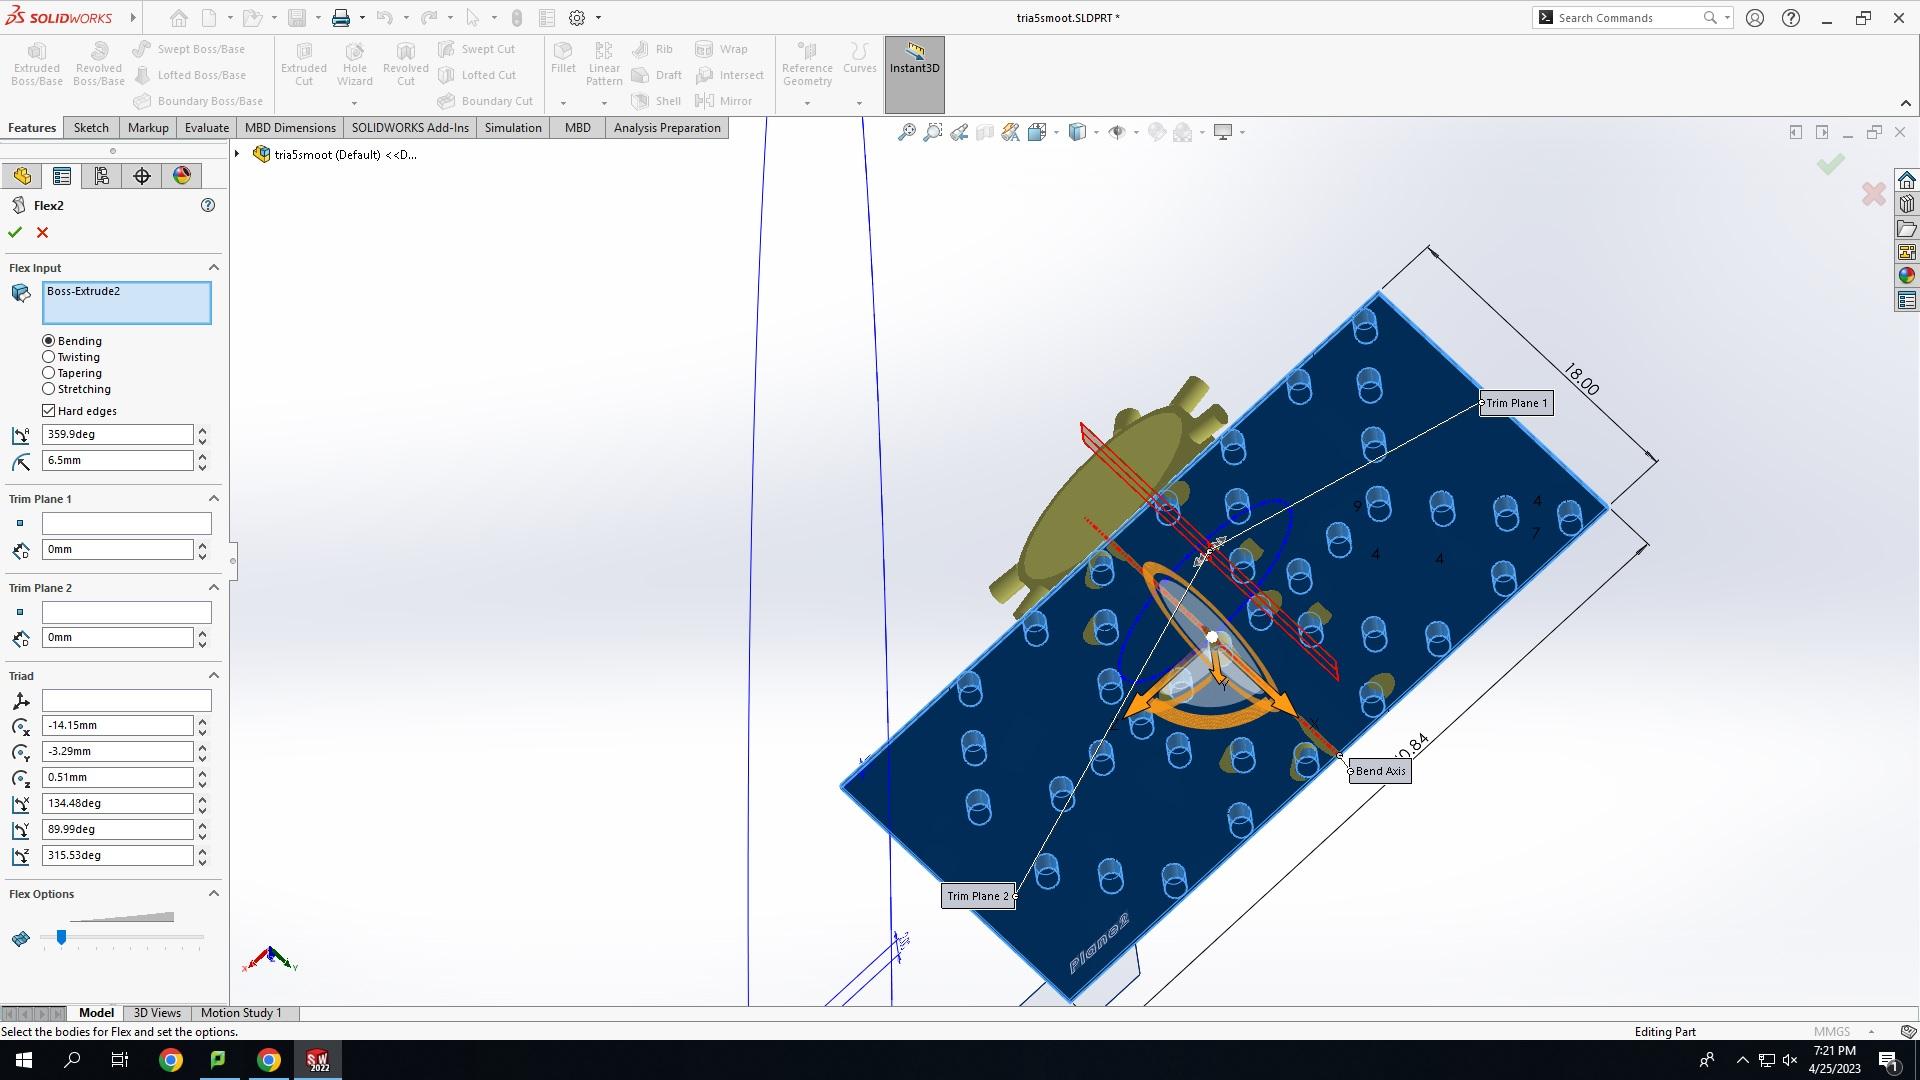Select the Stretching radio button
The height and width of the screenshot is (1080, 1920).
click(x=49, y=389)
